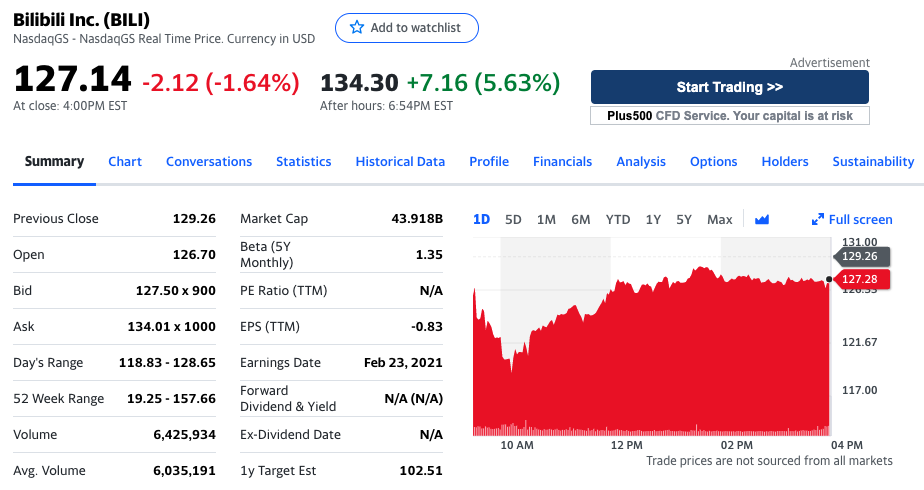924x490 pixels.
Task: Click the 10 AM label on chart axis
Action: (517, 445)
